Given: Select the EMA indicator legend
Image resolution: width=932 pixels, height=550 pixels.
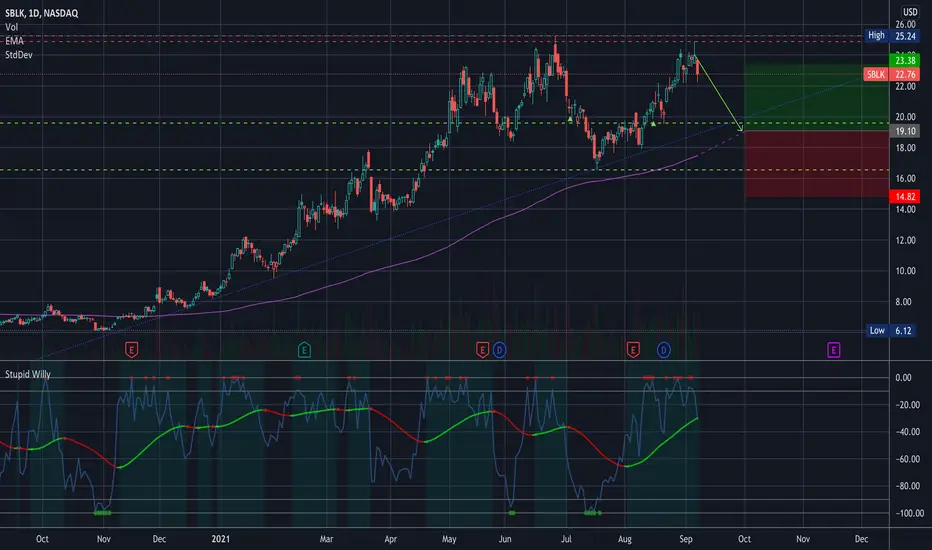Looking at the screenshot, I should coord(14,40).
